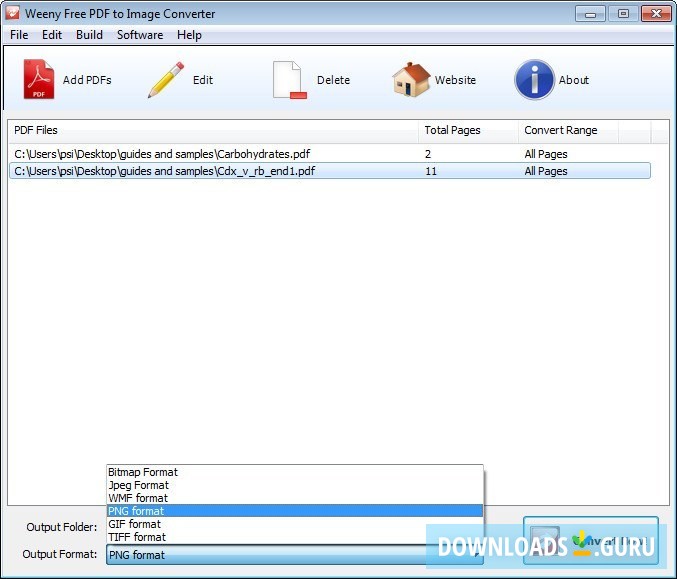Viewport: 677px width, 579px height.
Task: Click the Delete toolbar label
Action: (333, 80)
